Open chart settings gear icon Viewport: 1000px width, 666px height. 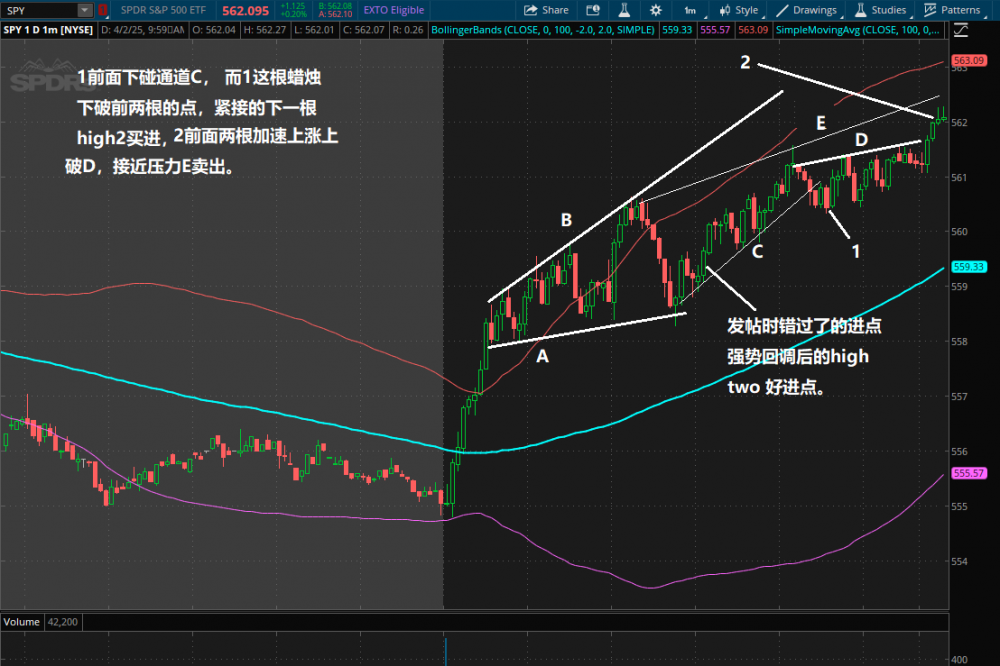656,10
